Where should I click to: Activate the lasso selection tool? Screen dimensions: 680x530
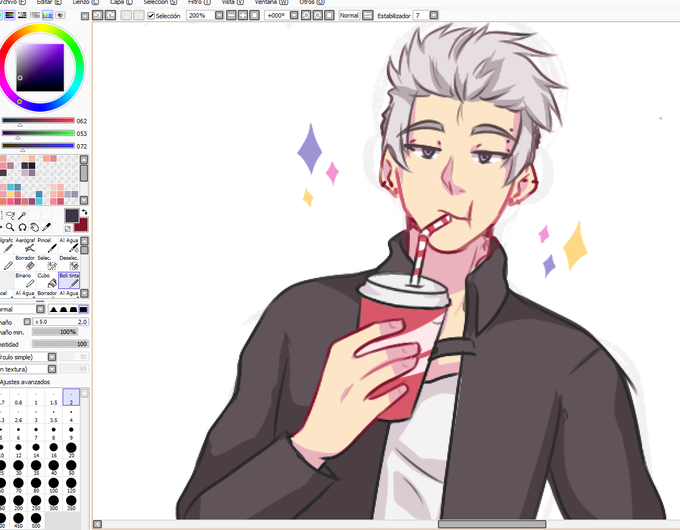(10, 215)
